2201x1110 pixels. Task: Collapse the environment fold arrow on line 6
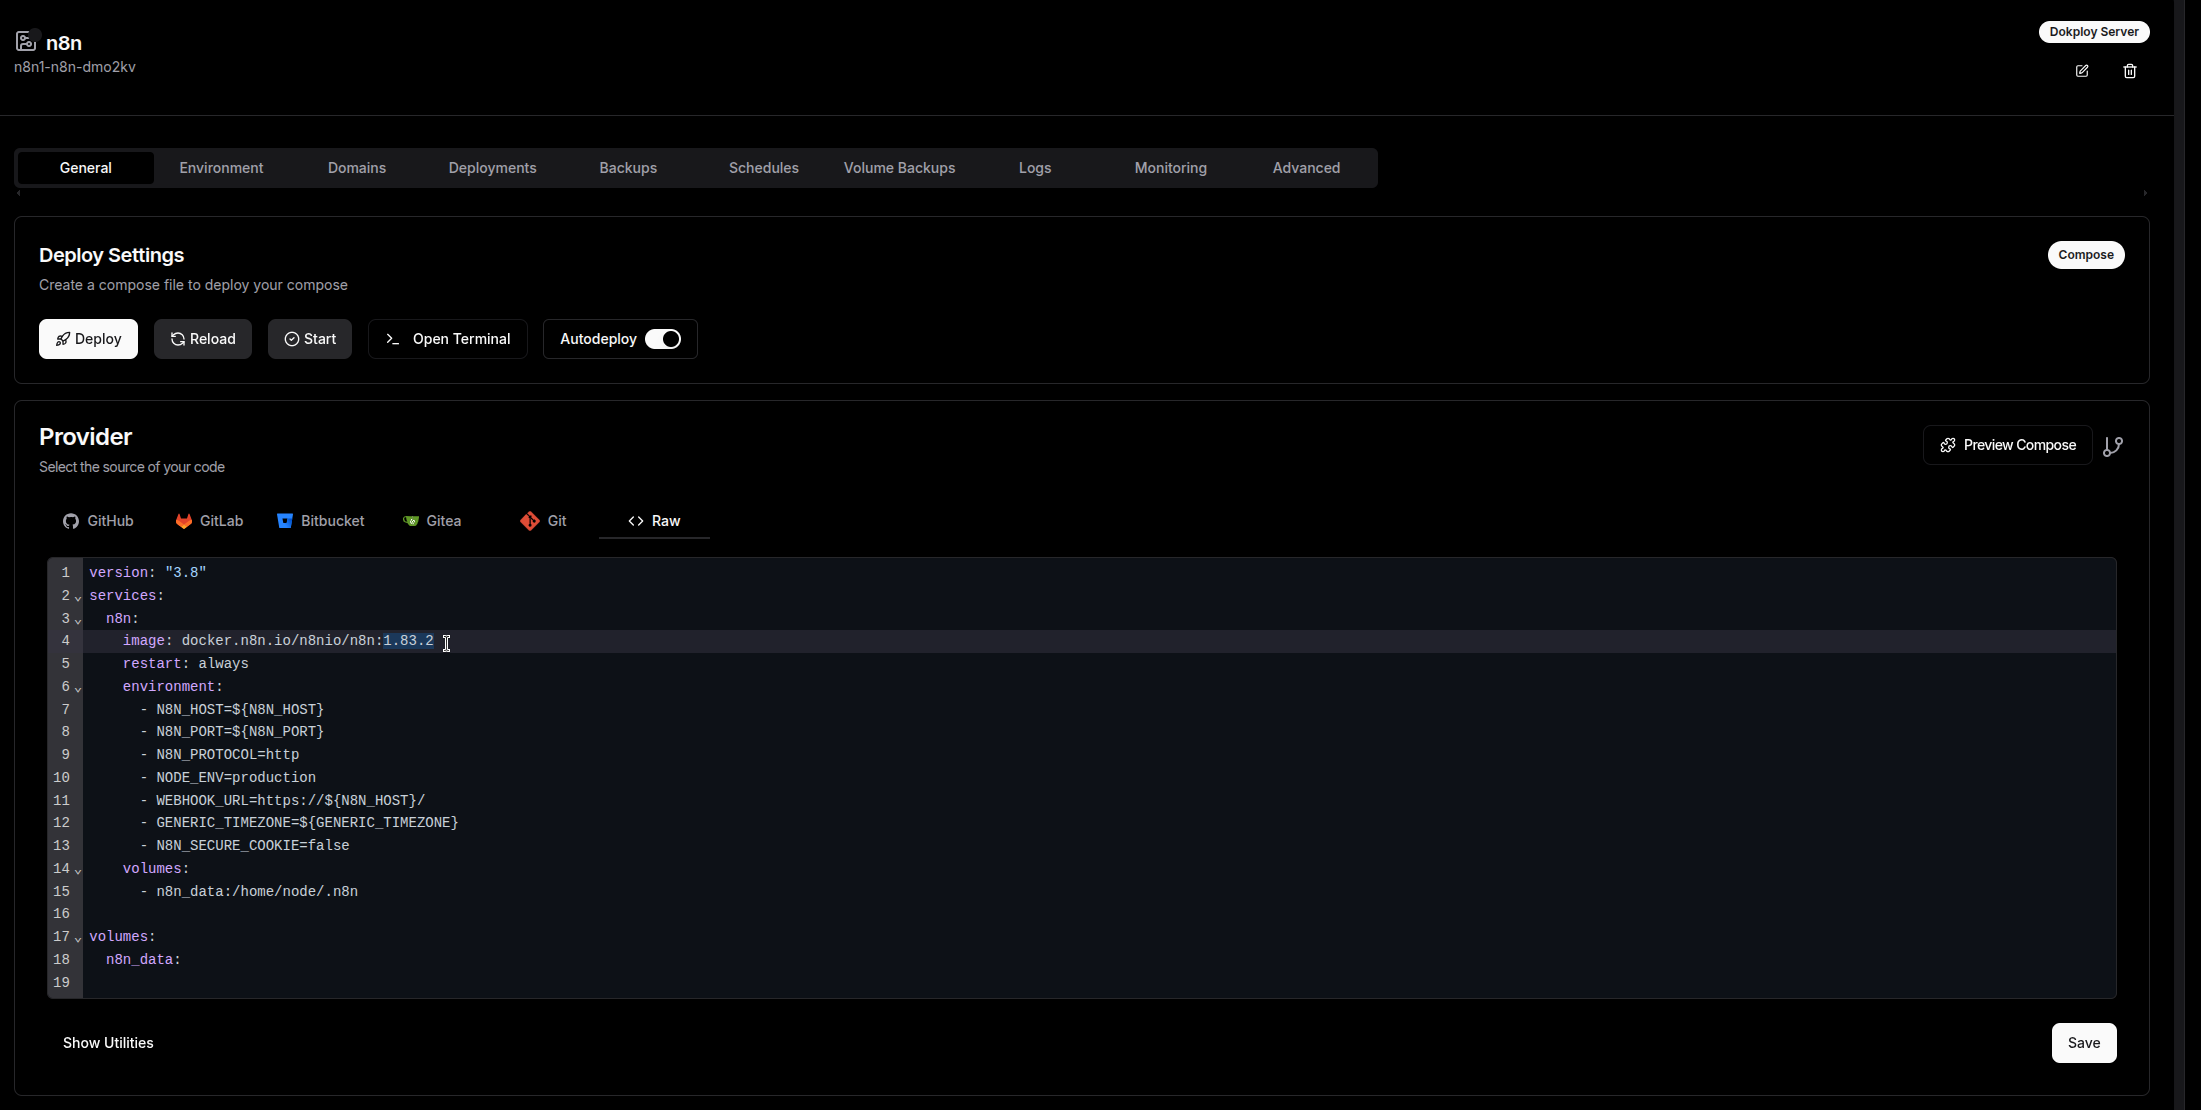[x=78, y=689]
